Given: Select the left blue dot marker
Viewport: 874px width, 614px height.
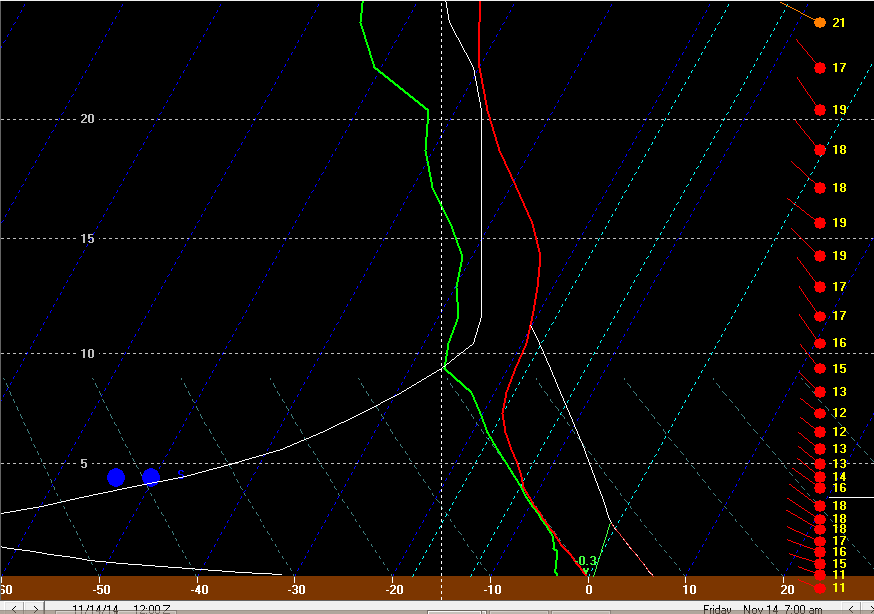Looking at the screenshot, I should coord(116,477).
